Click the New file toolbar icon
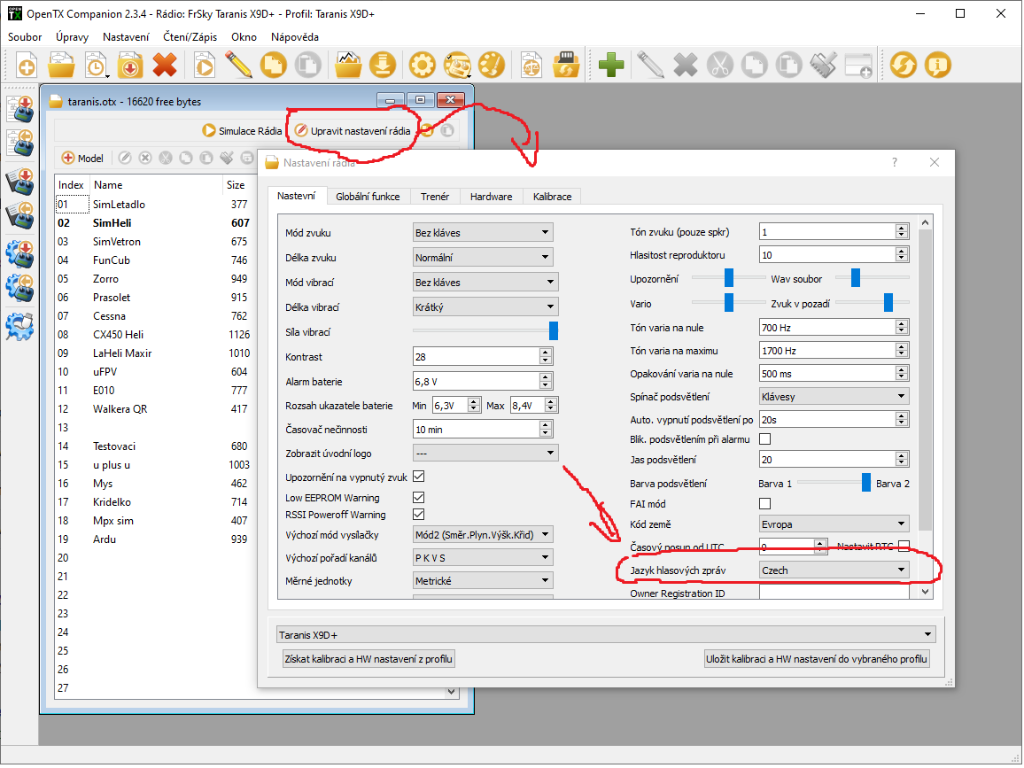 click(x=27, y=66)
